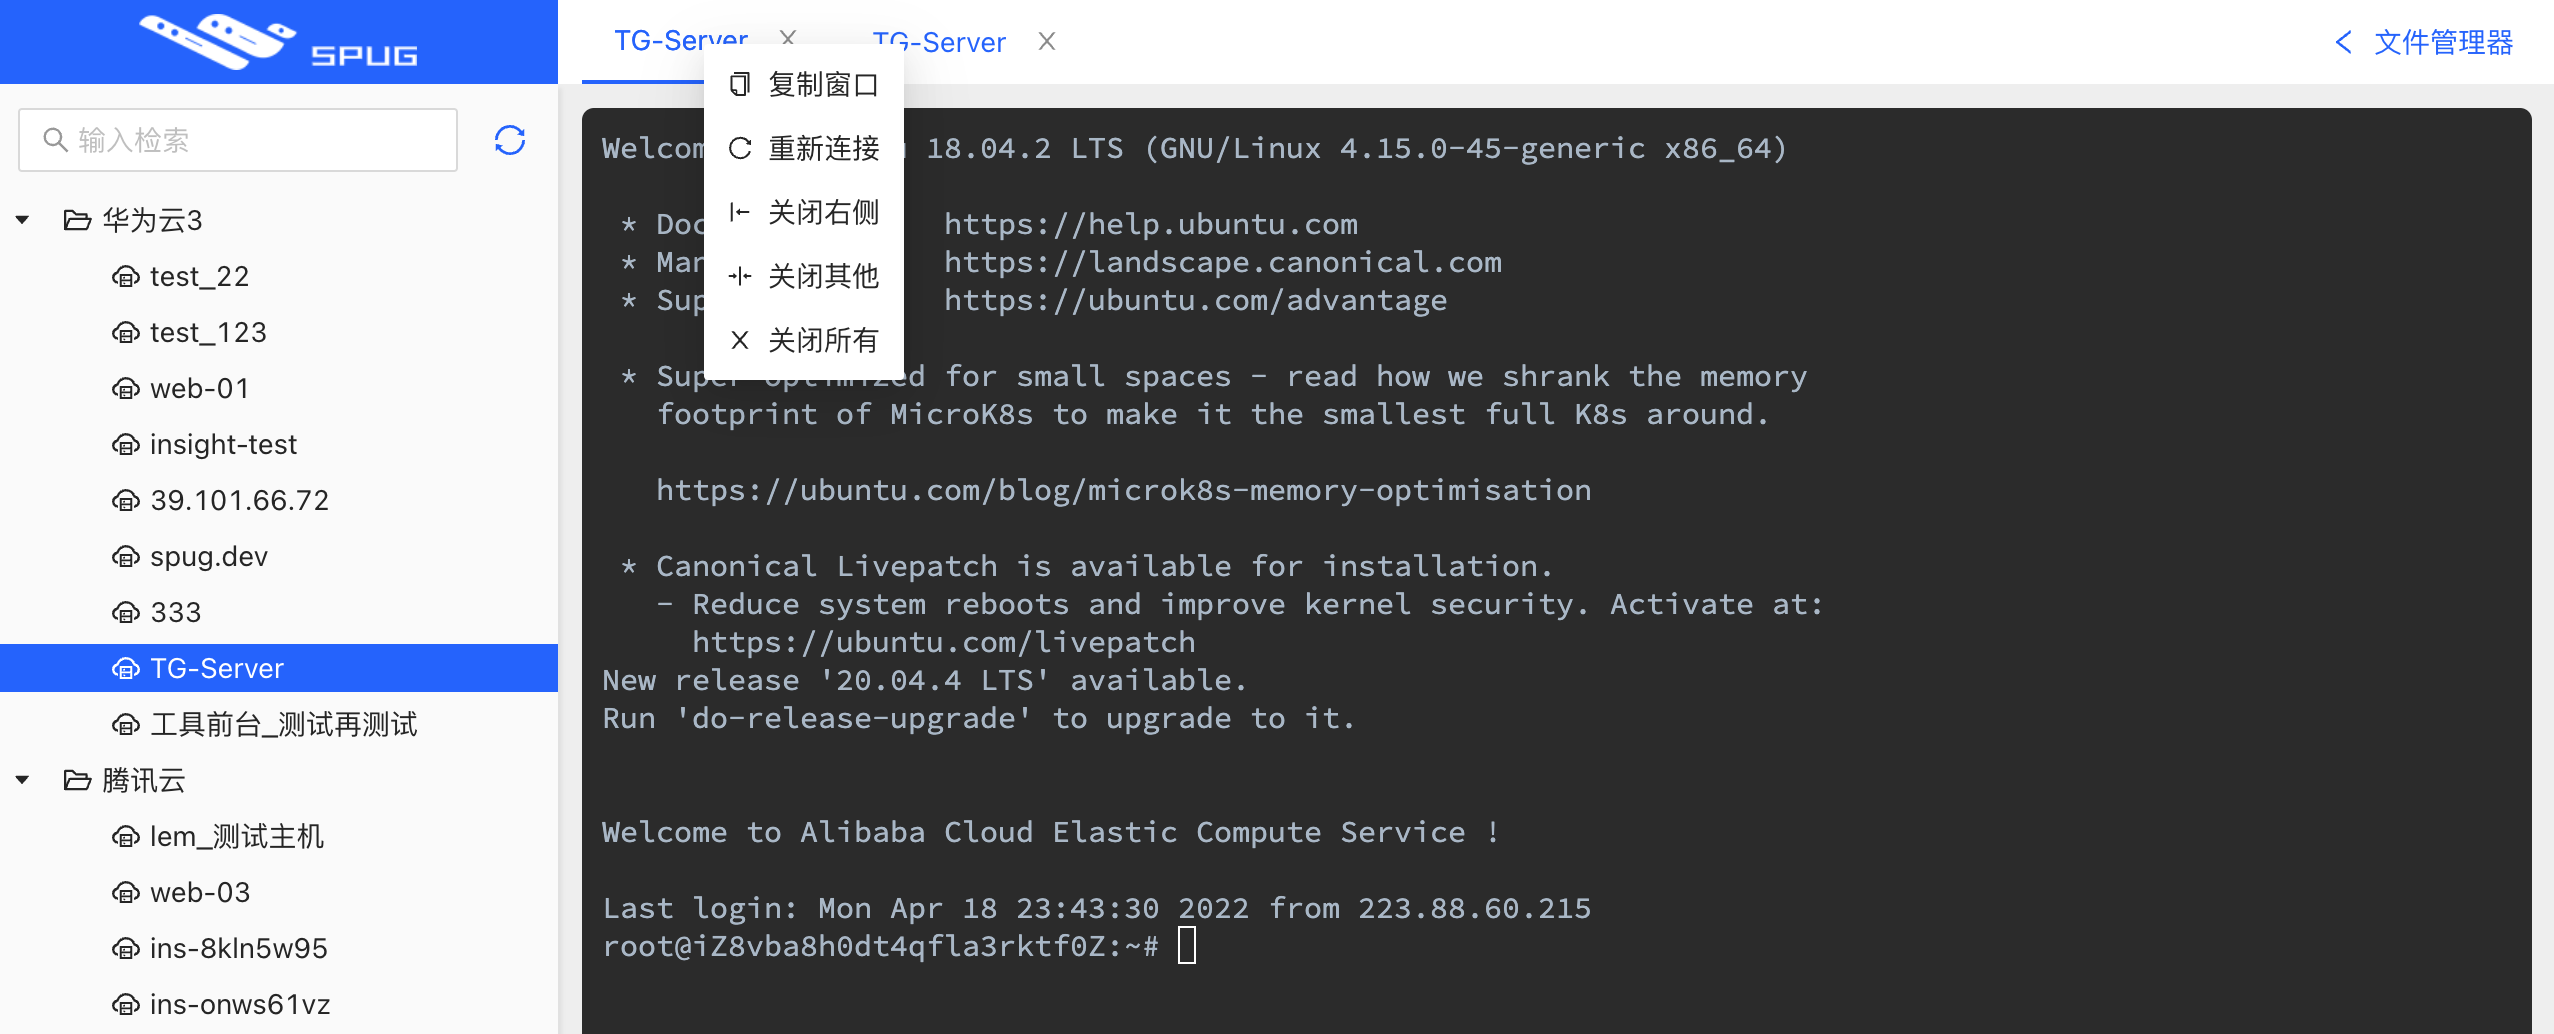Click the magnifier icon in the search box
Screen dimensions: 2554x1034
(55, 139)
